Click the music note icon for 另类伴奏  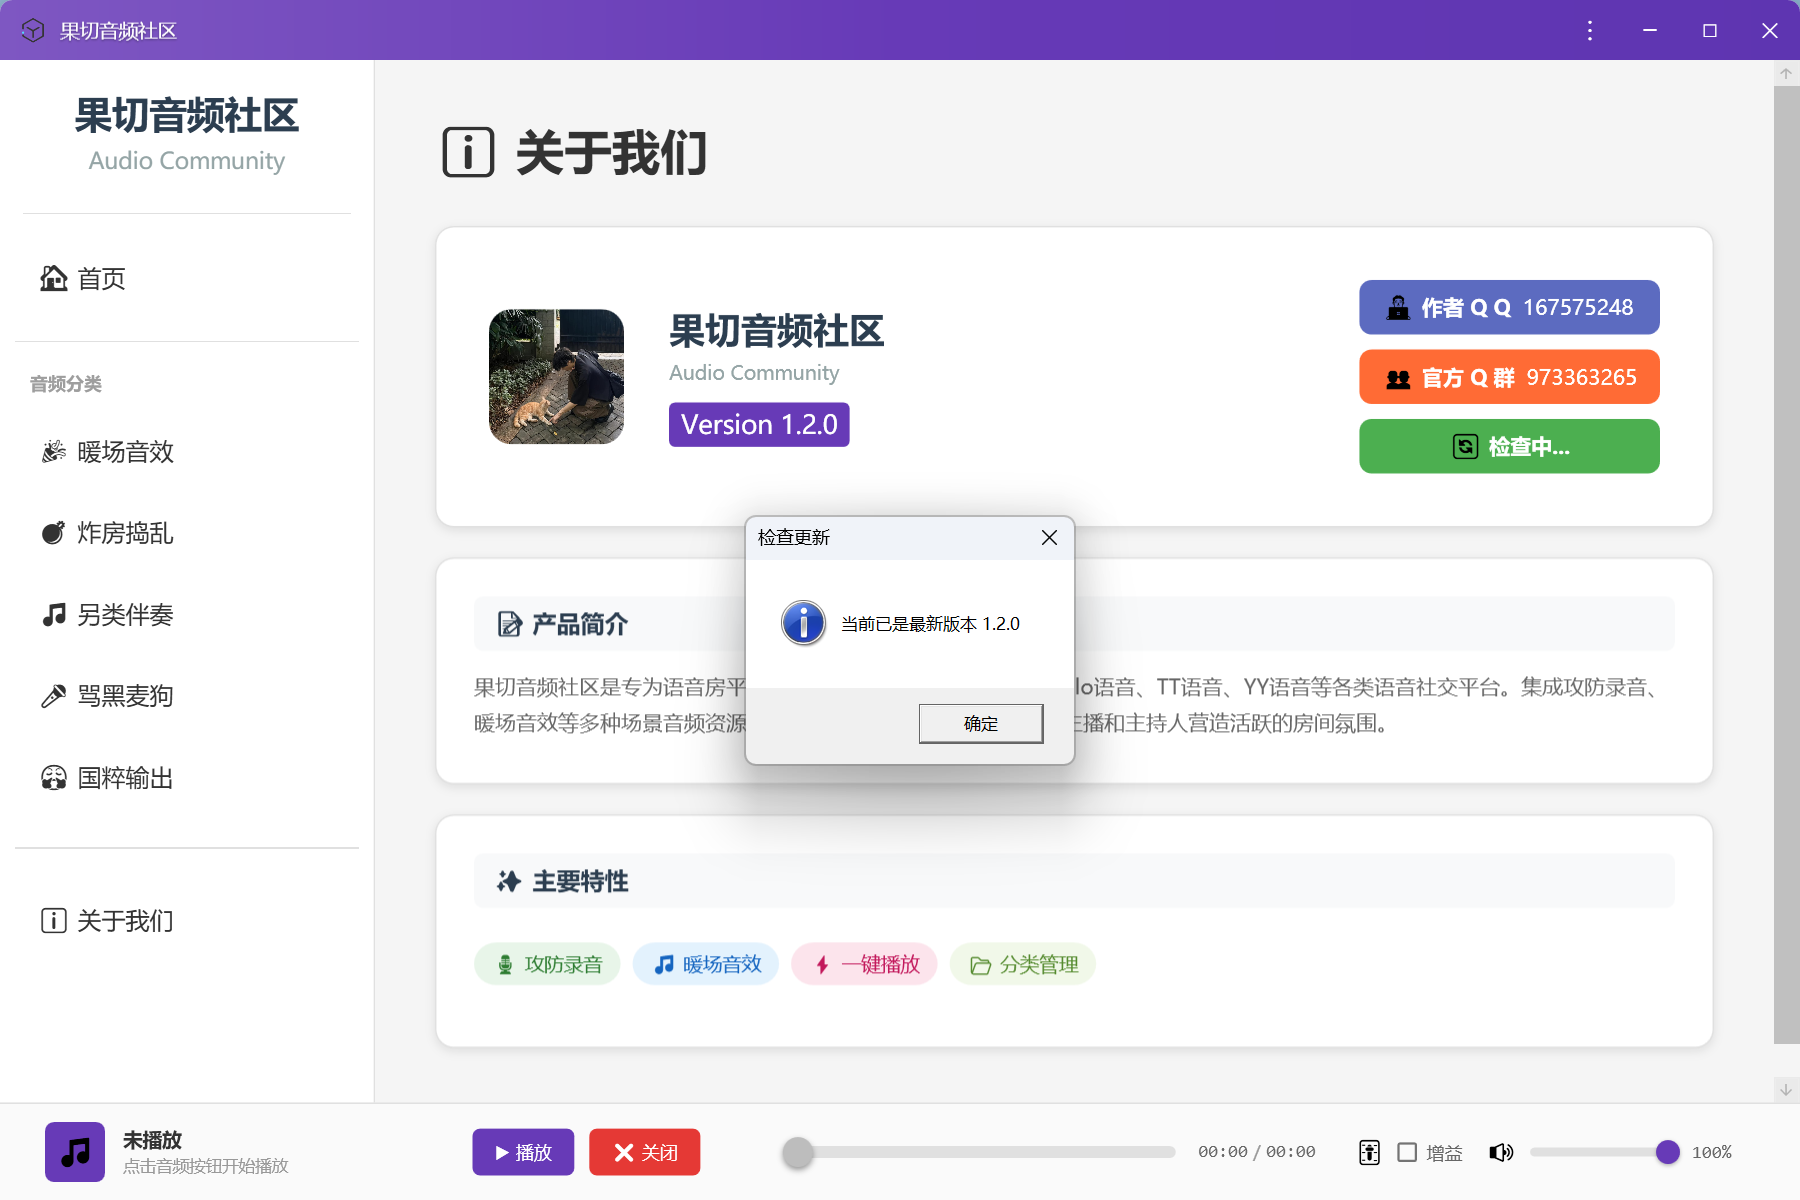[53, 615]
